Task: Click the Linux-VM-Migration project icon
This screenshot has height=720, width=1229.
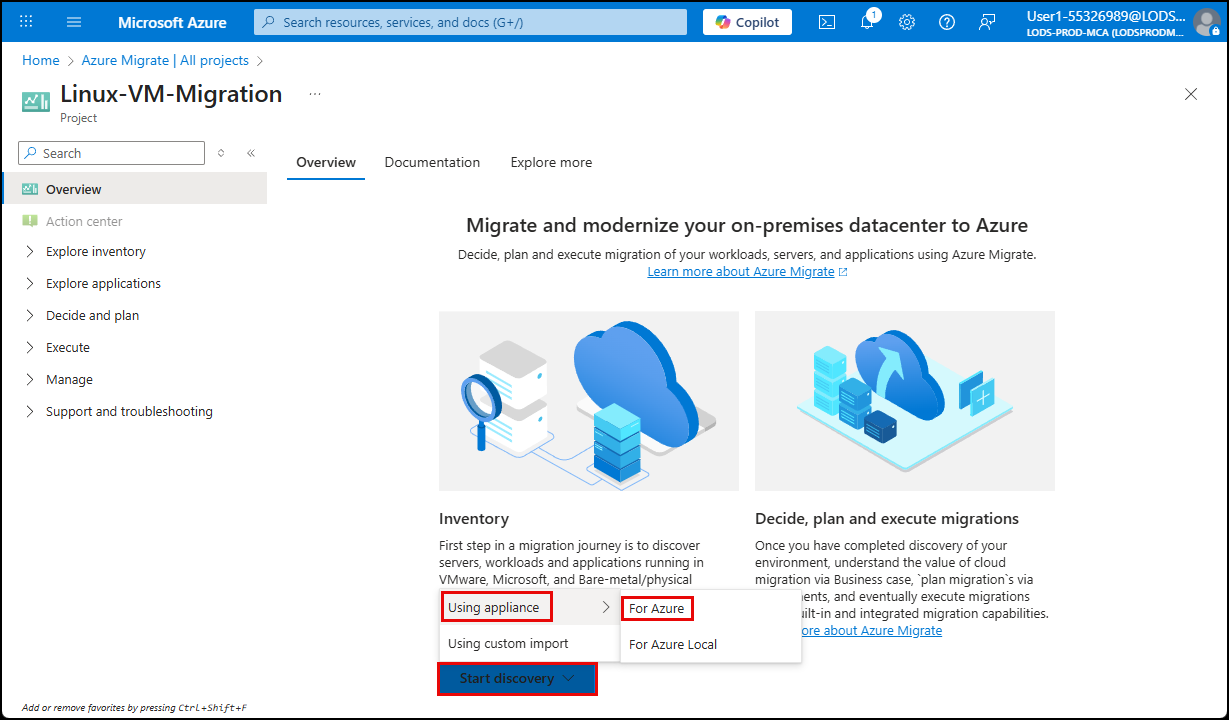Action: (36, 101)
